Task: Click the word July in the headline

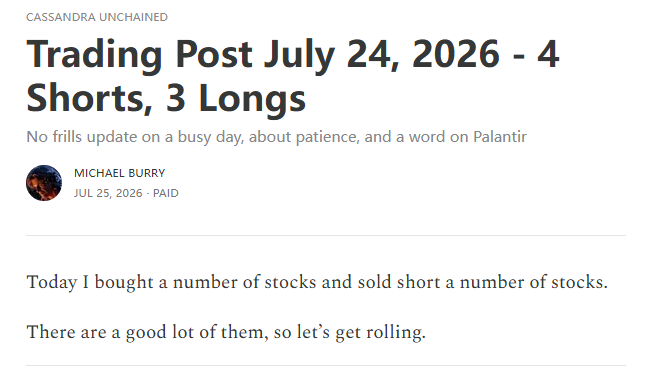Action: (x=300, y=55)
